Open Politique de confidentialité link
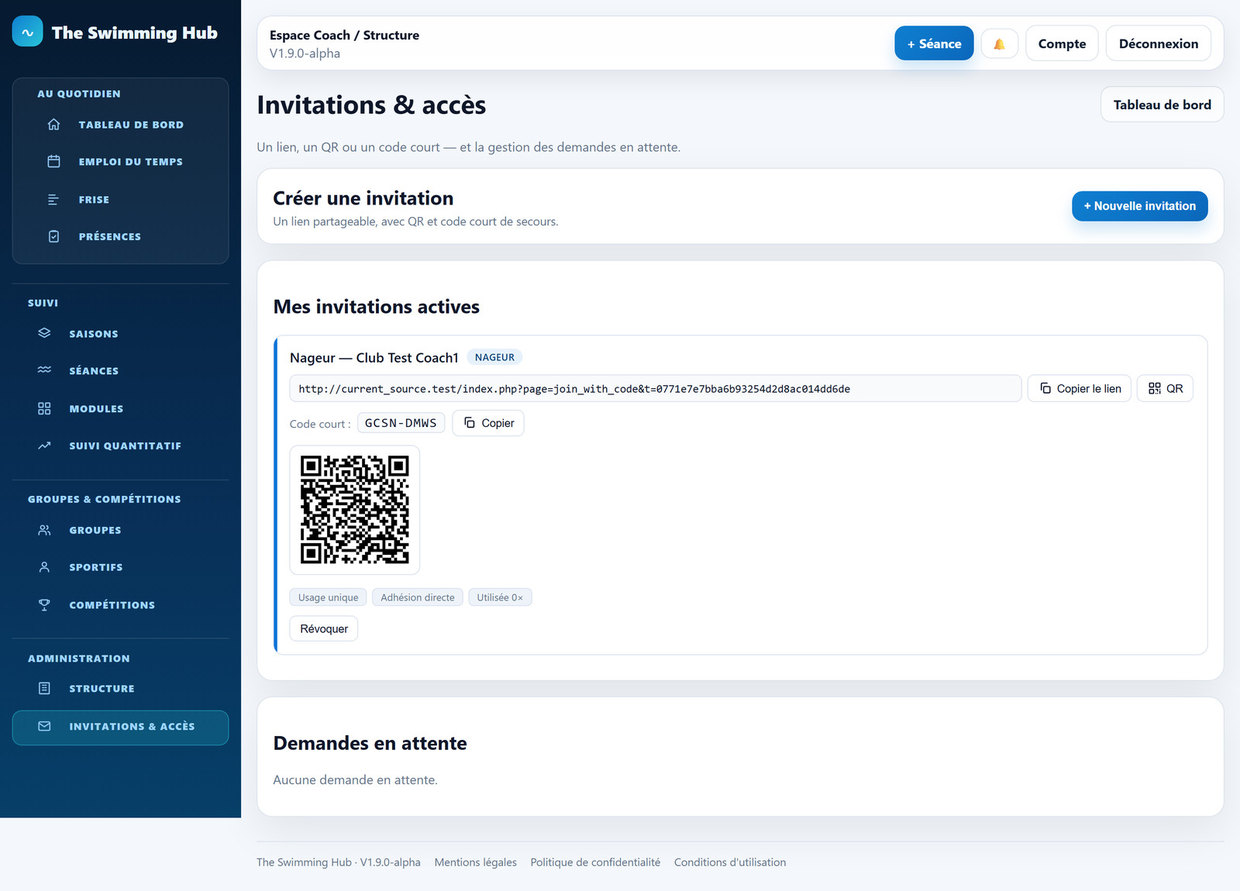Image resolution: width=1240 pixels, height=891 pixels. [595, 862]
